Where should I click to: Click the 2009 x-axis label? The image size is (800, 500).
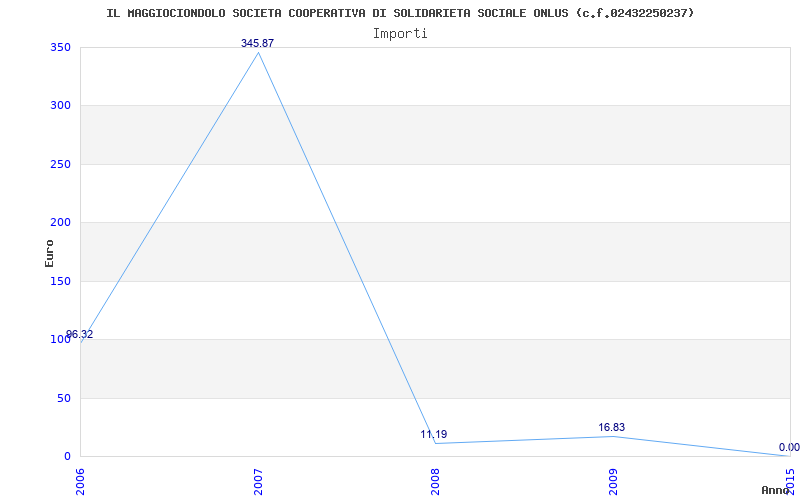click(x=613, y=482)
